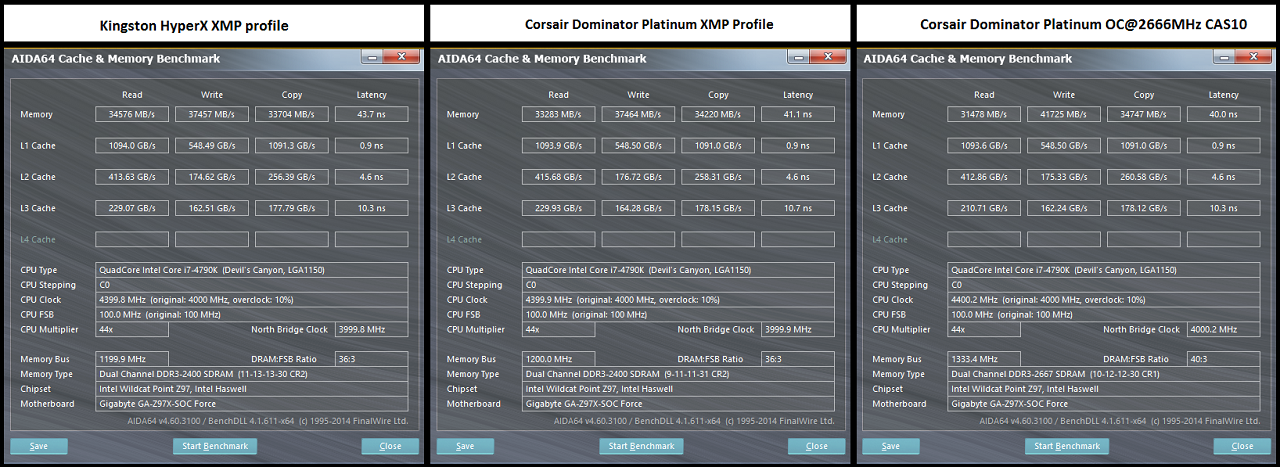Image resolution: width=1280 pixels, height=467 pixels.
Task: Click Memory Type field with 9-11-11-31 CR2
Action: [x=678, y=374]
